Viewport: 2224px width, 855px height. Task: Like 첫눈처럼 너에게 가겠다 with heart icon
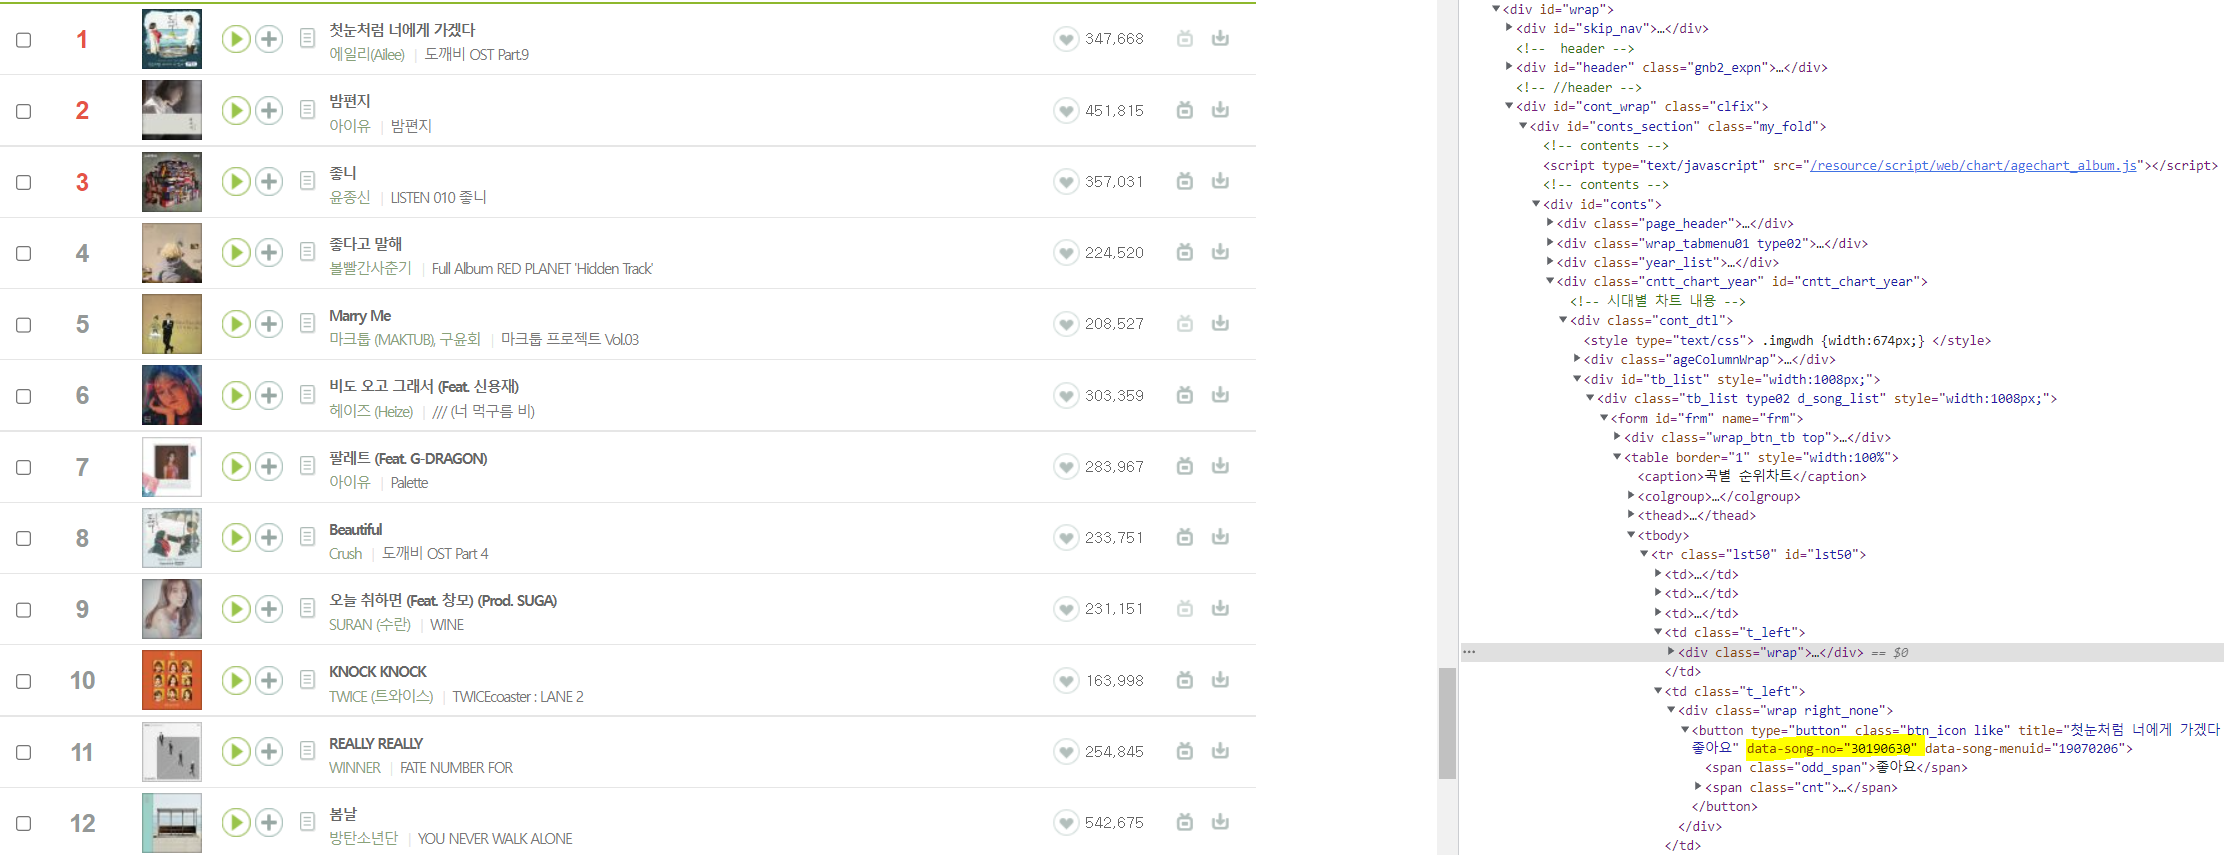[1066, 39]
